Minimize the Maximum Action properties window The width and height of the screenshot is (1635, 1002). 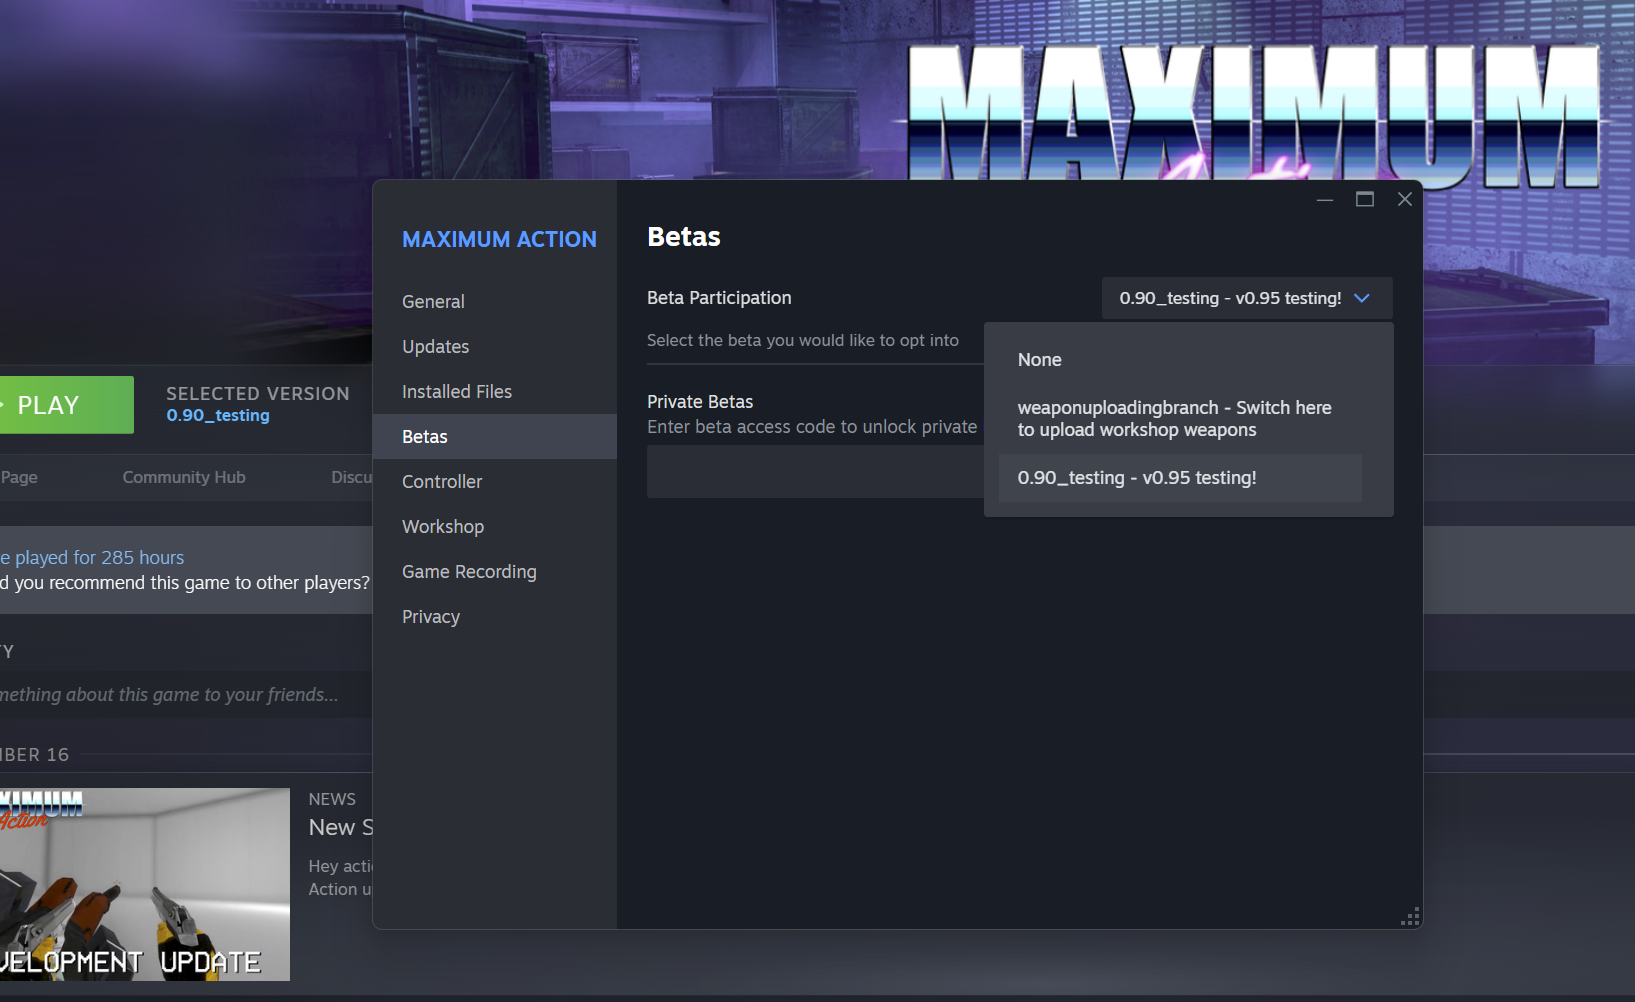(x=1325, y=200)
